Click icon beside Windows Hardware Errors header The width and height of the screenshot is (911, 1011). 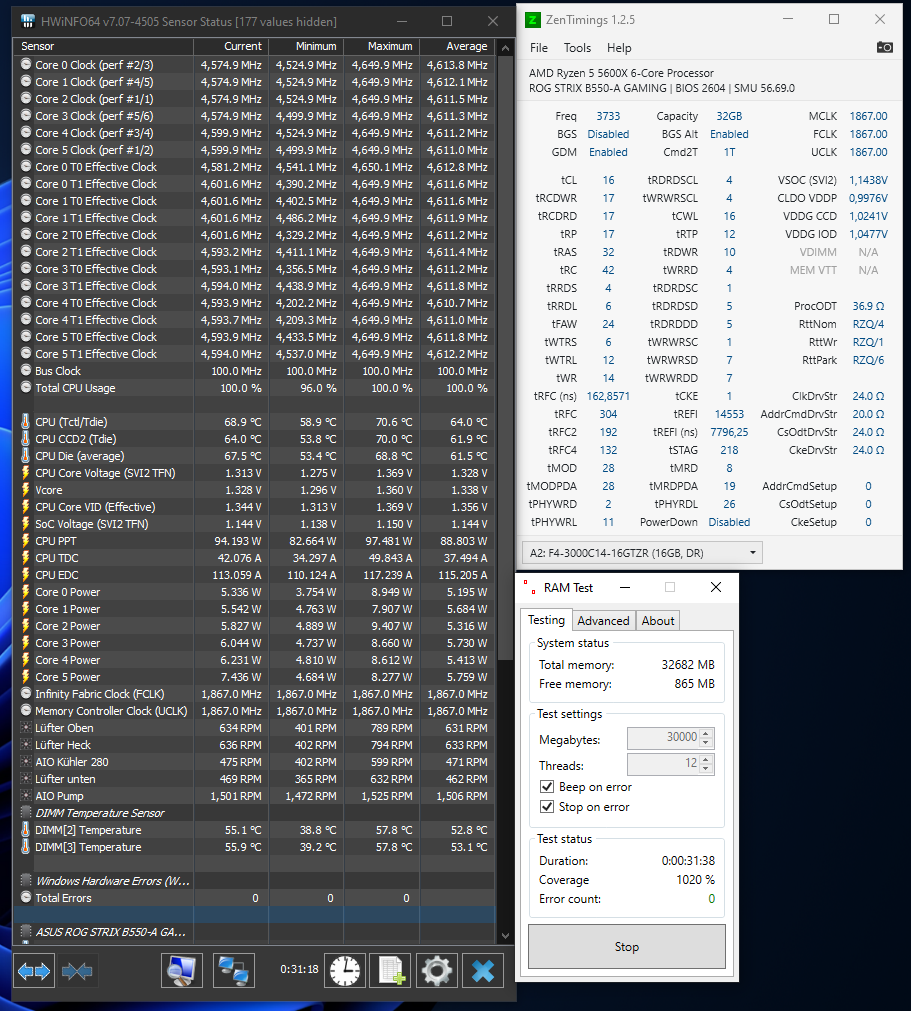point(26,880)
